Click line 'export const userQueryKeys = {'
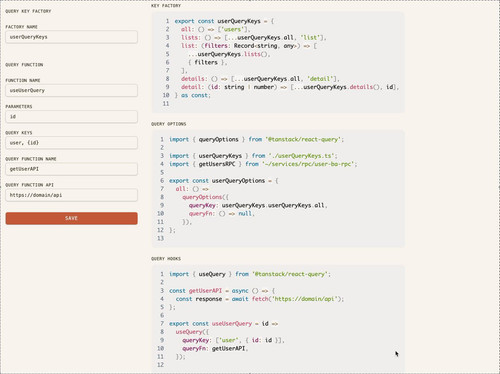The height and width of the screenshot is (374, 500). coord(224,21)
